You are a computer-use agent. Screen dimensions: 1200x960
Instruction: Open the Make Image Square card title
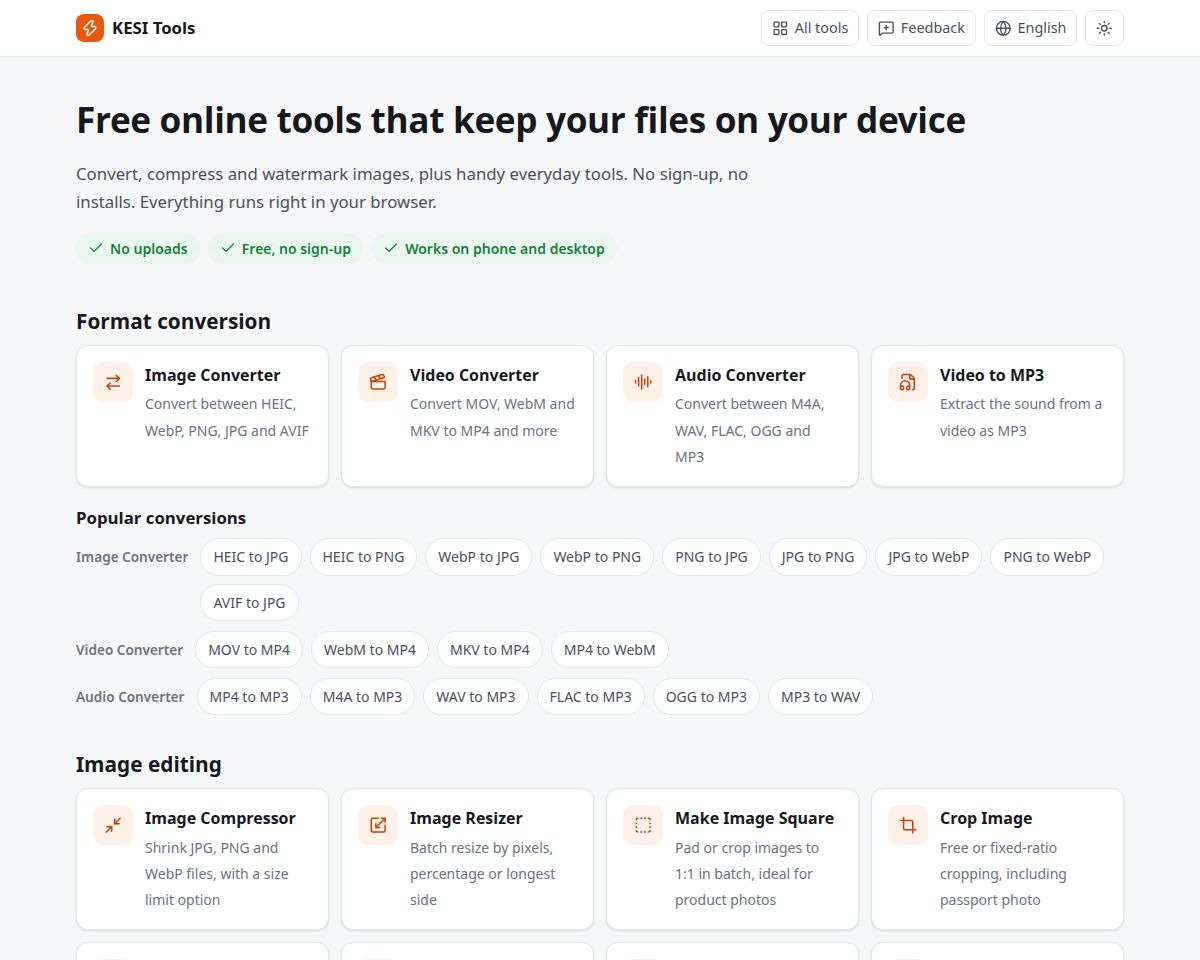(754, 818)
